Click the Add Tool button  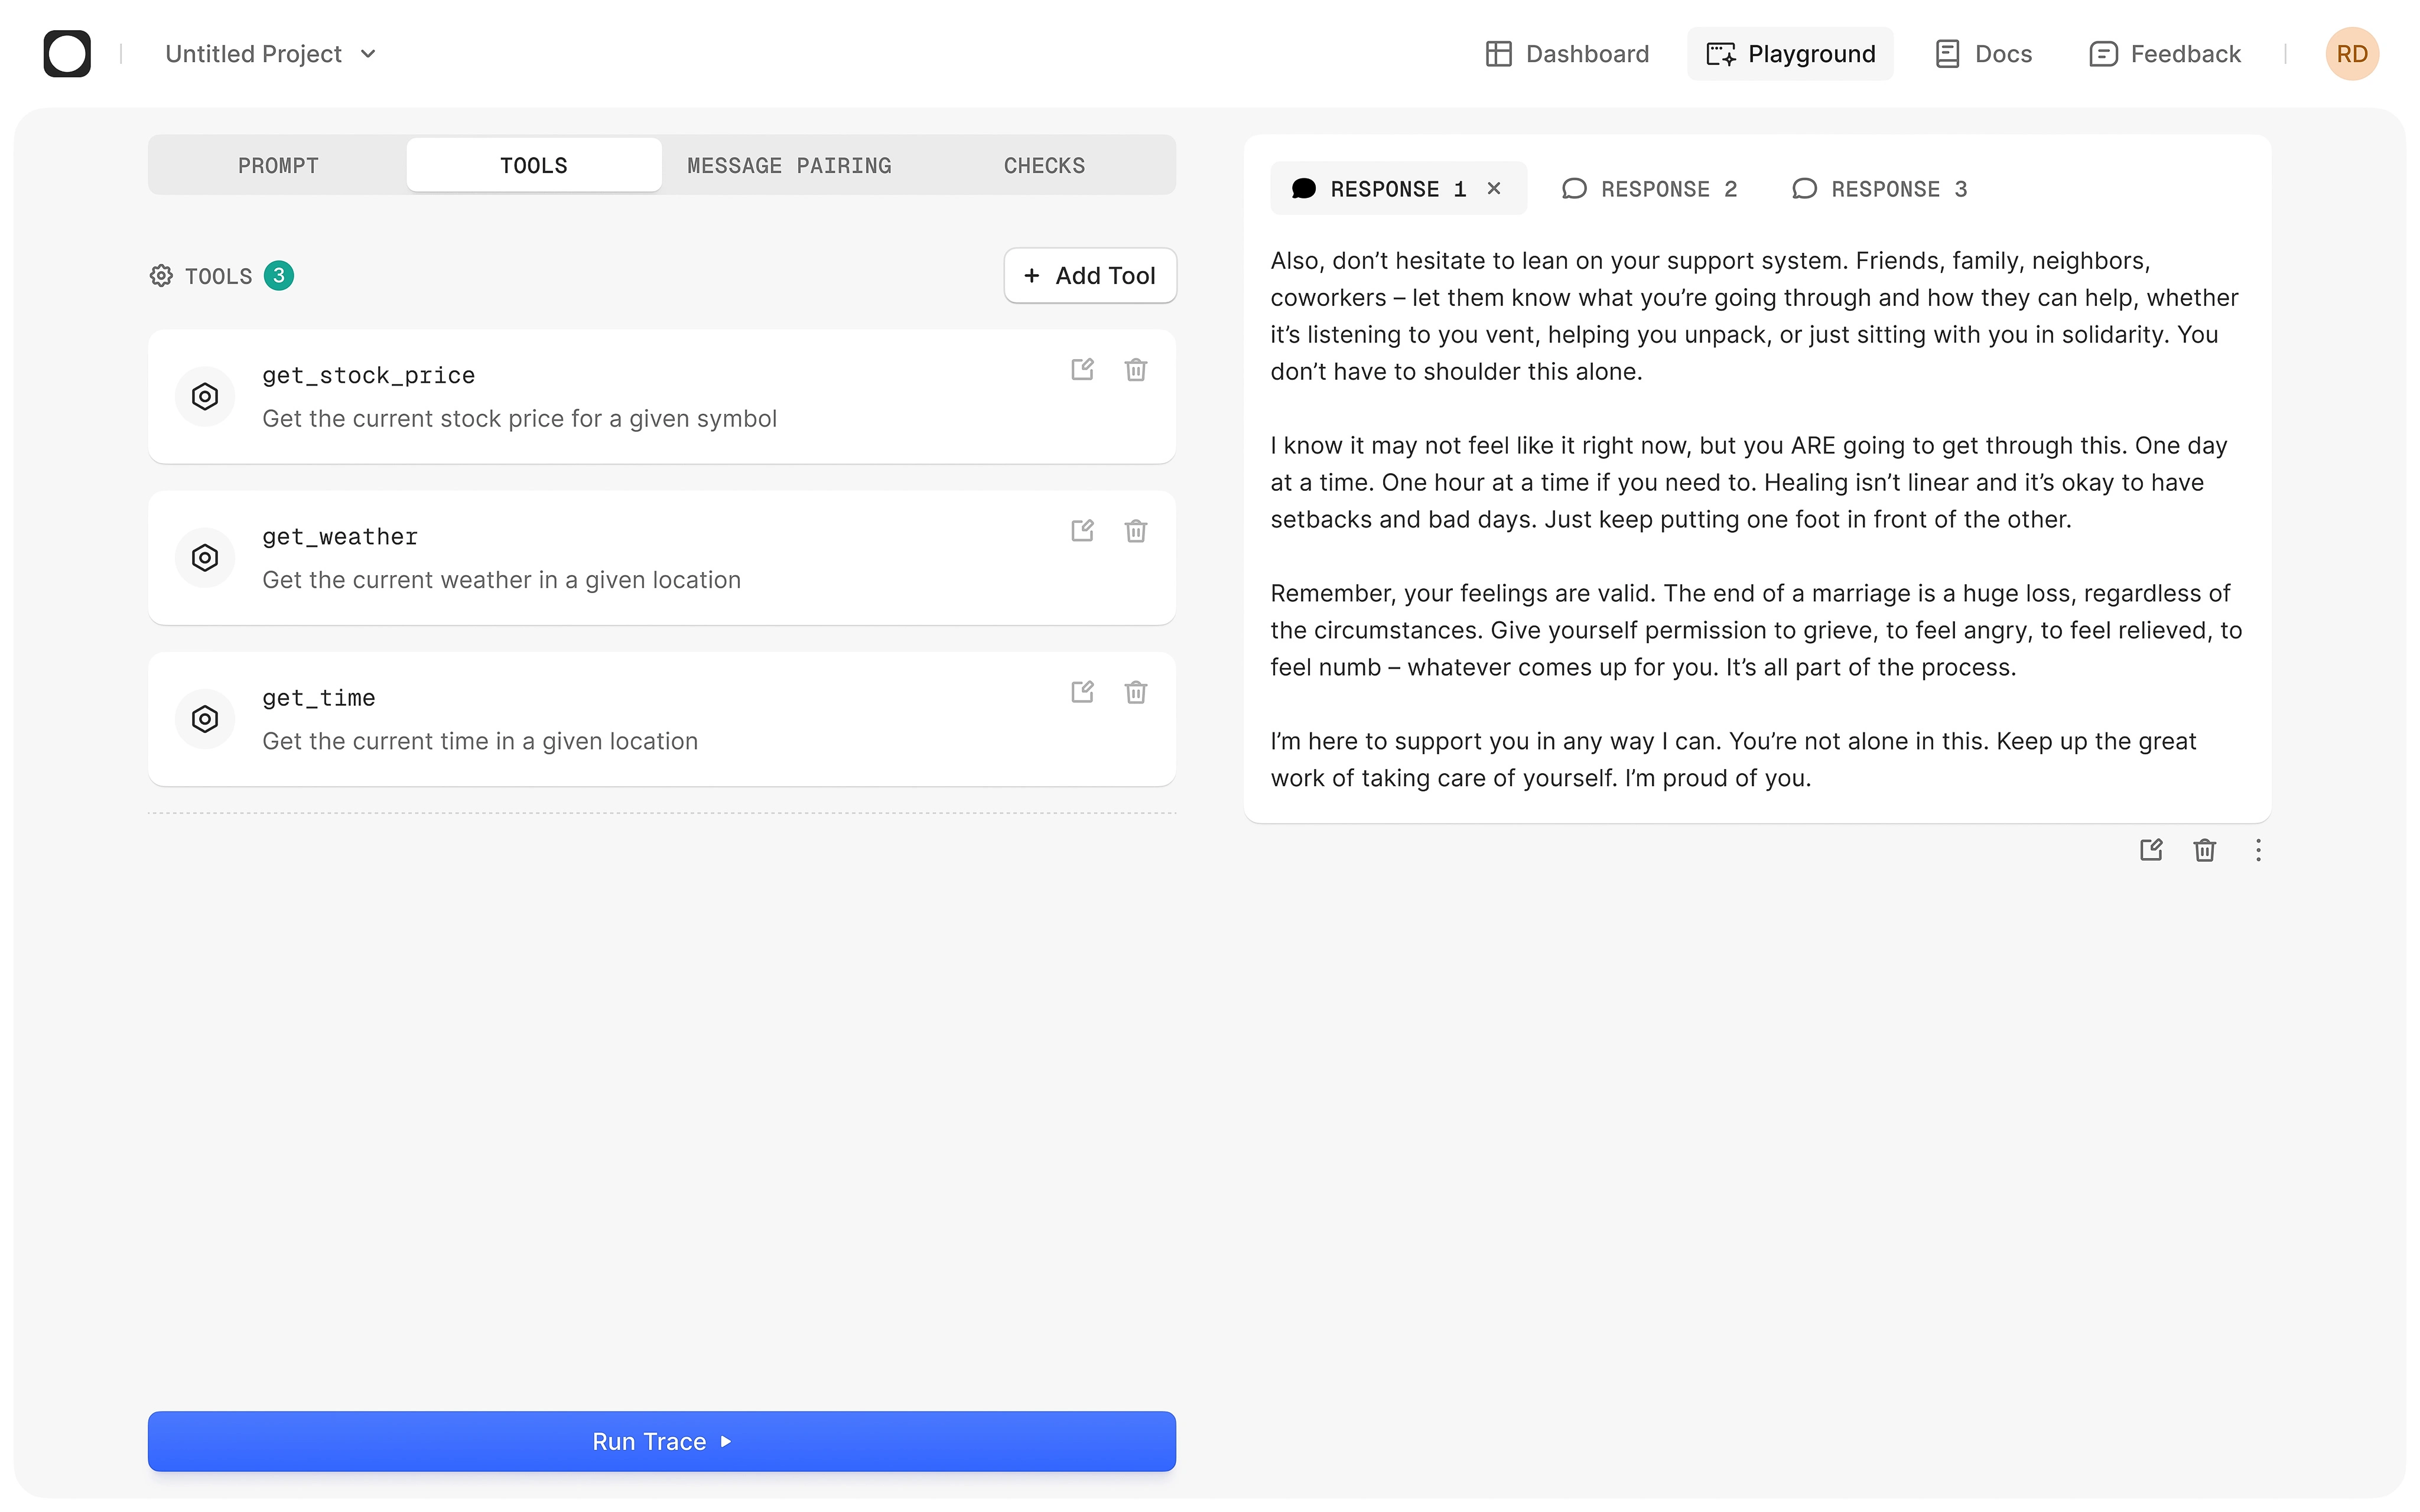(1089, 275)
